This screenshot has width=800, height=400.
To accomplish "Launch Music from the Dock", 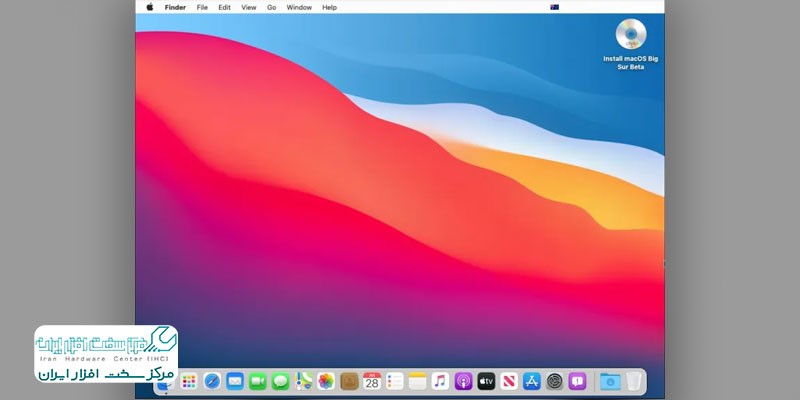I will (440, 381).
